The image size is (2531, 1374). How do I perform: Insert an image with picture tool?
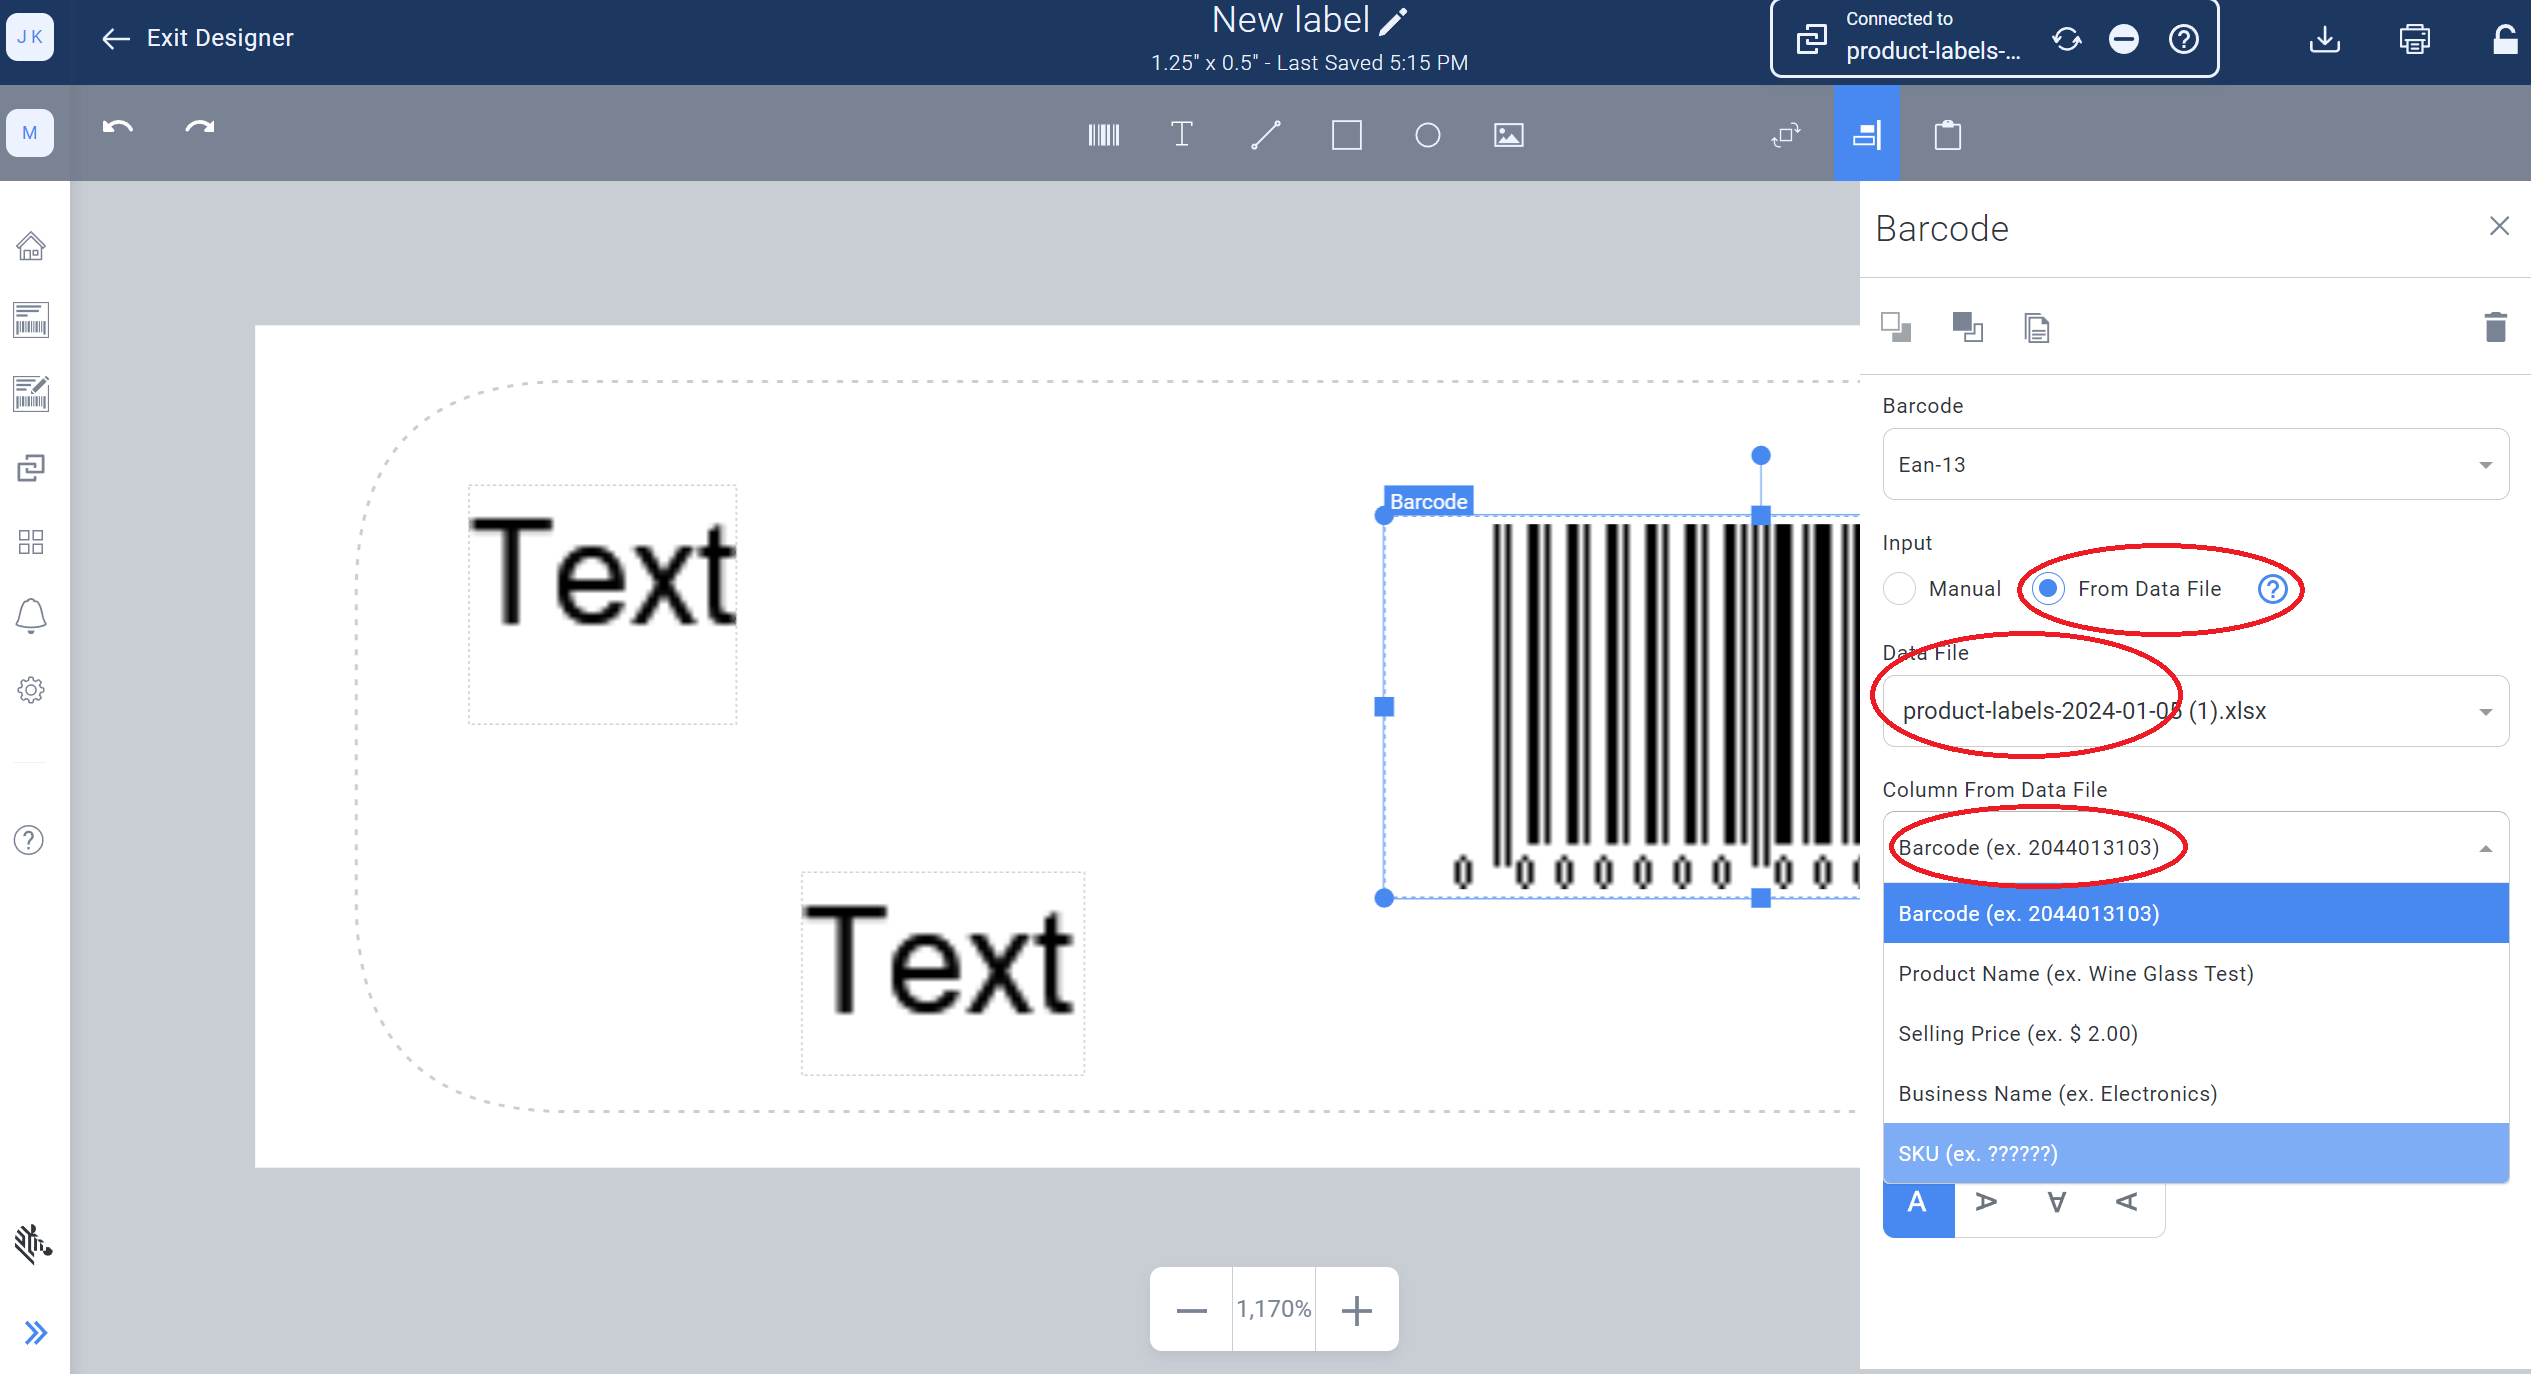1509,135
